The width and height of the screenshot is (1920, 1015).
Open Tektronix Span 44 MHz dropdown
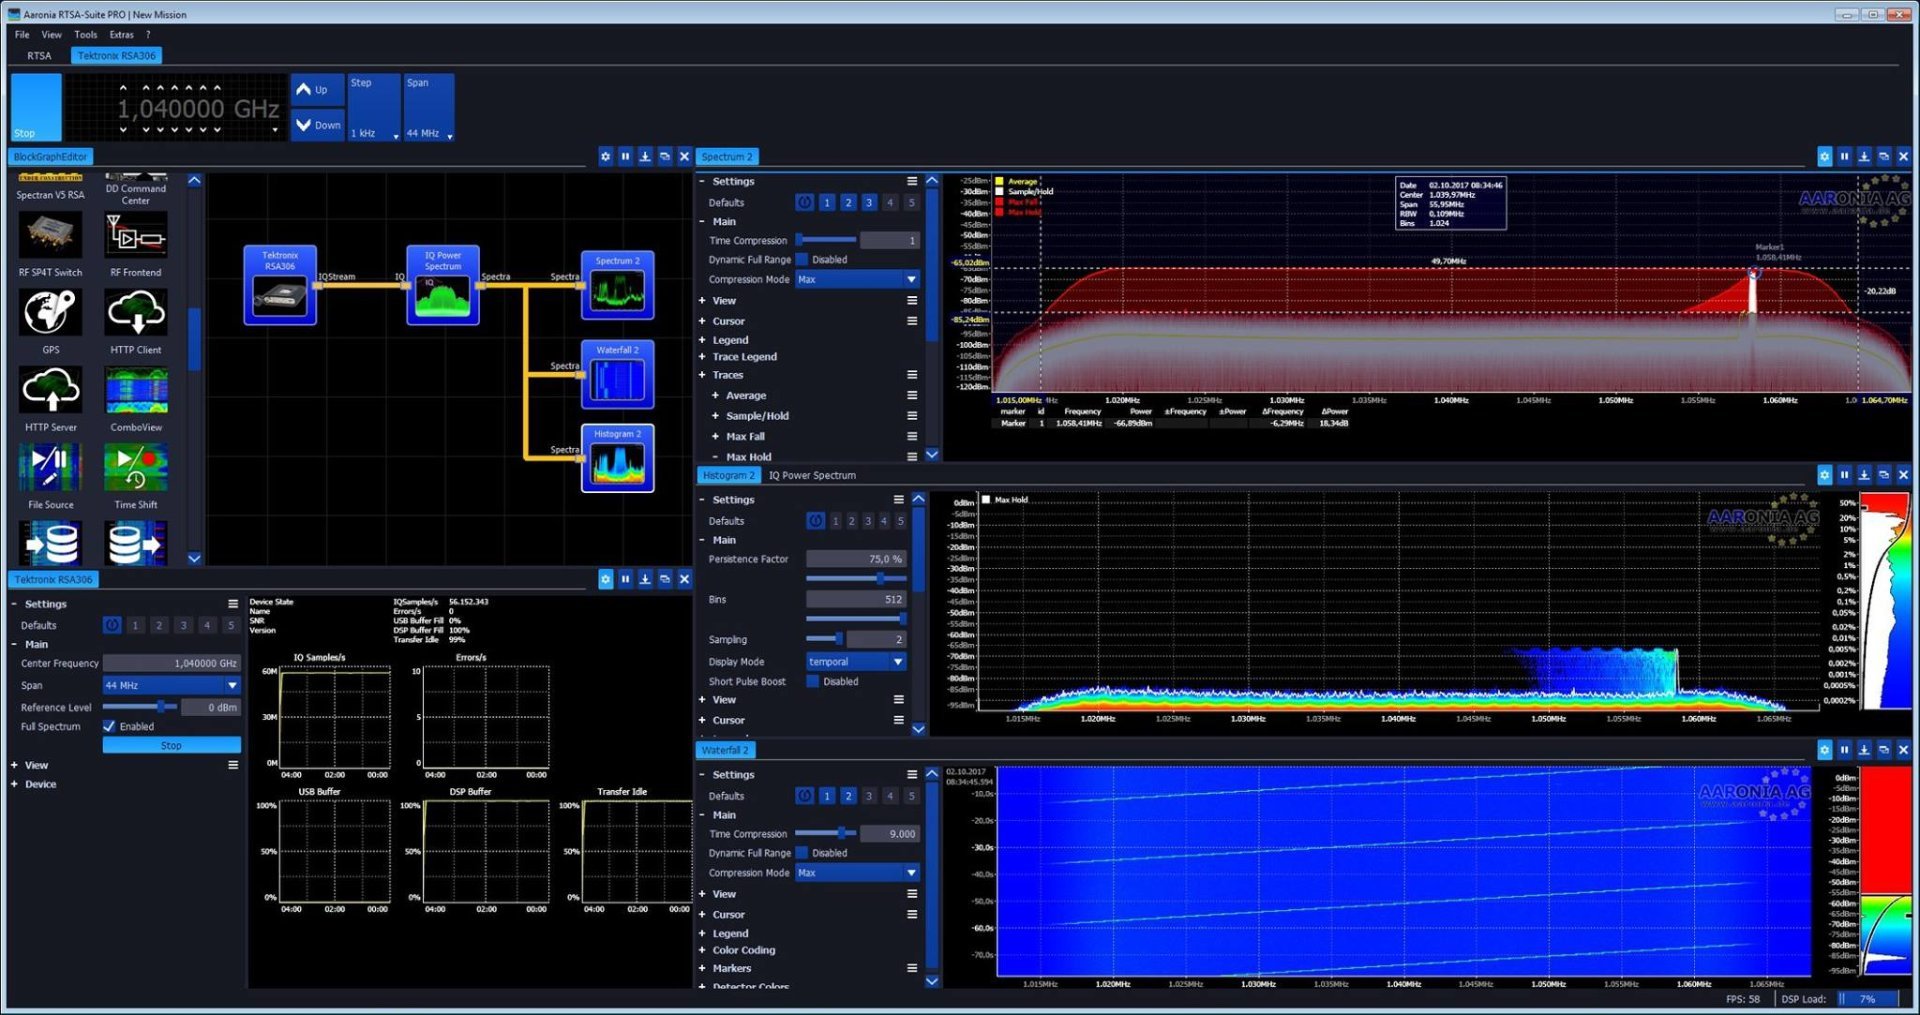tap(172, 685)
